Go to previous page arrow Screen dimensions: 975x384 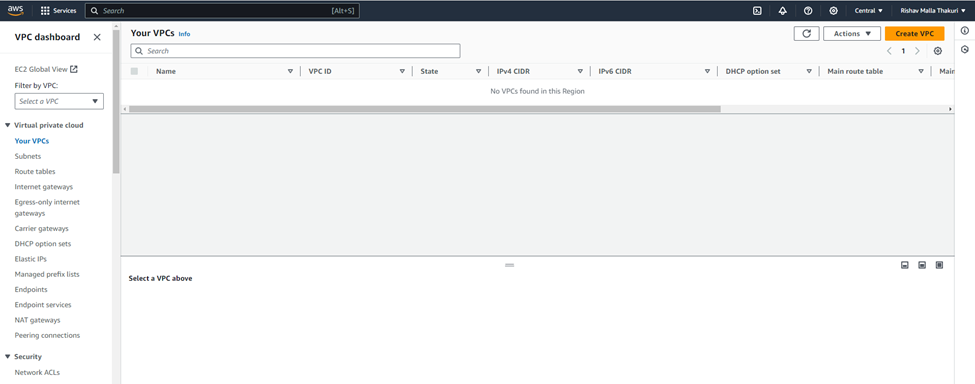[889, 51]
